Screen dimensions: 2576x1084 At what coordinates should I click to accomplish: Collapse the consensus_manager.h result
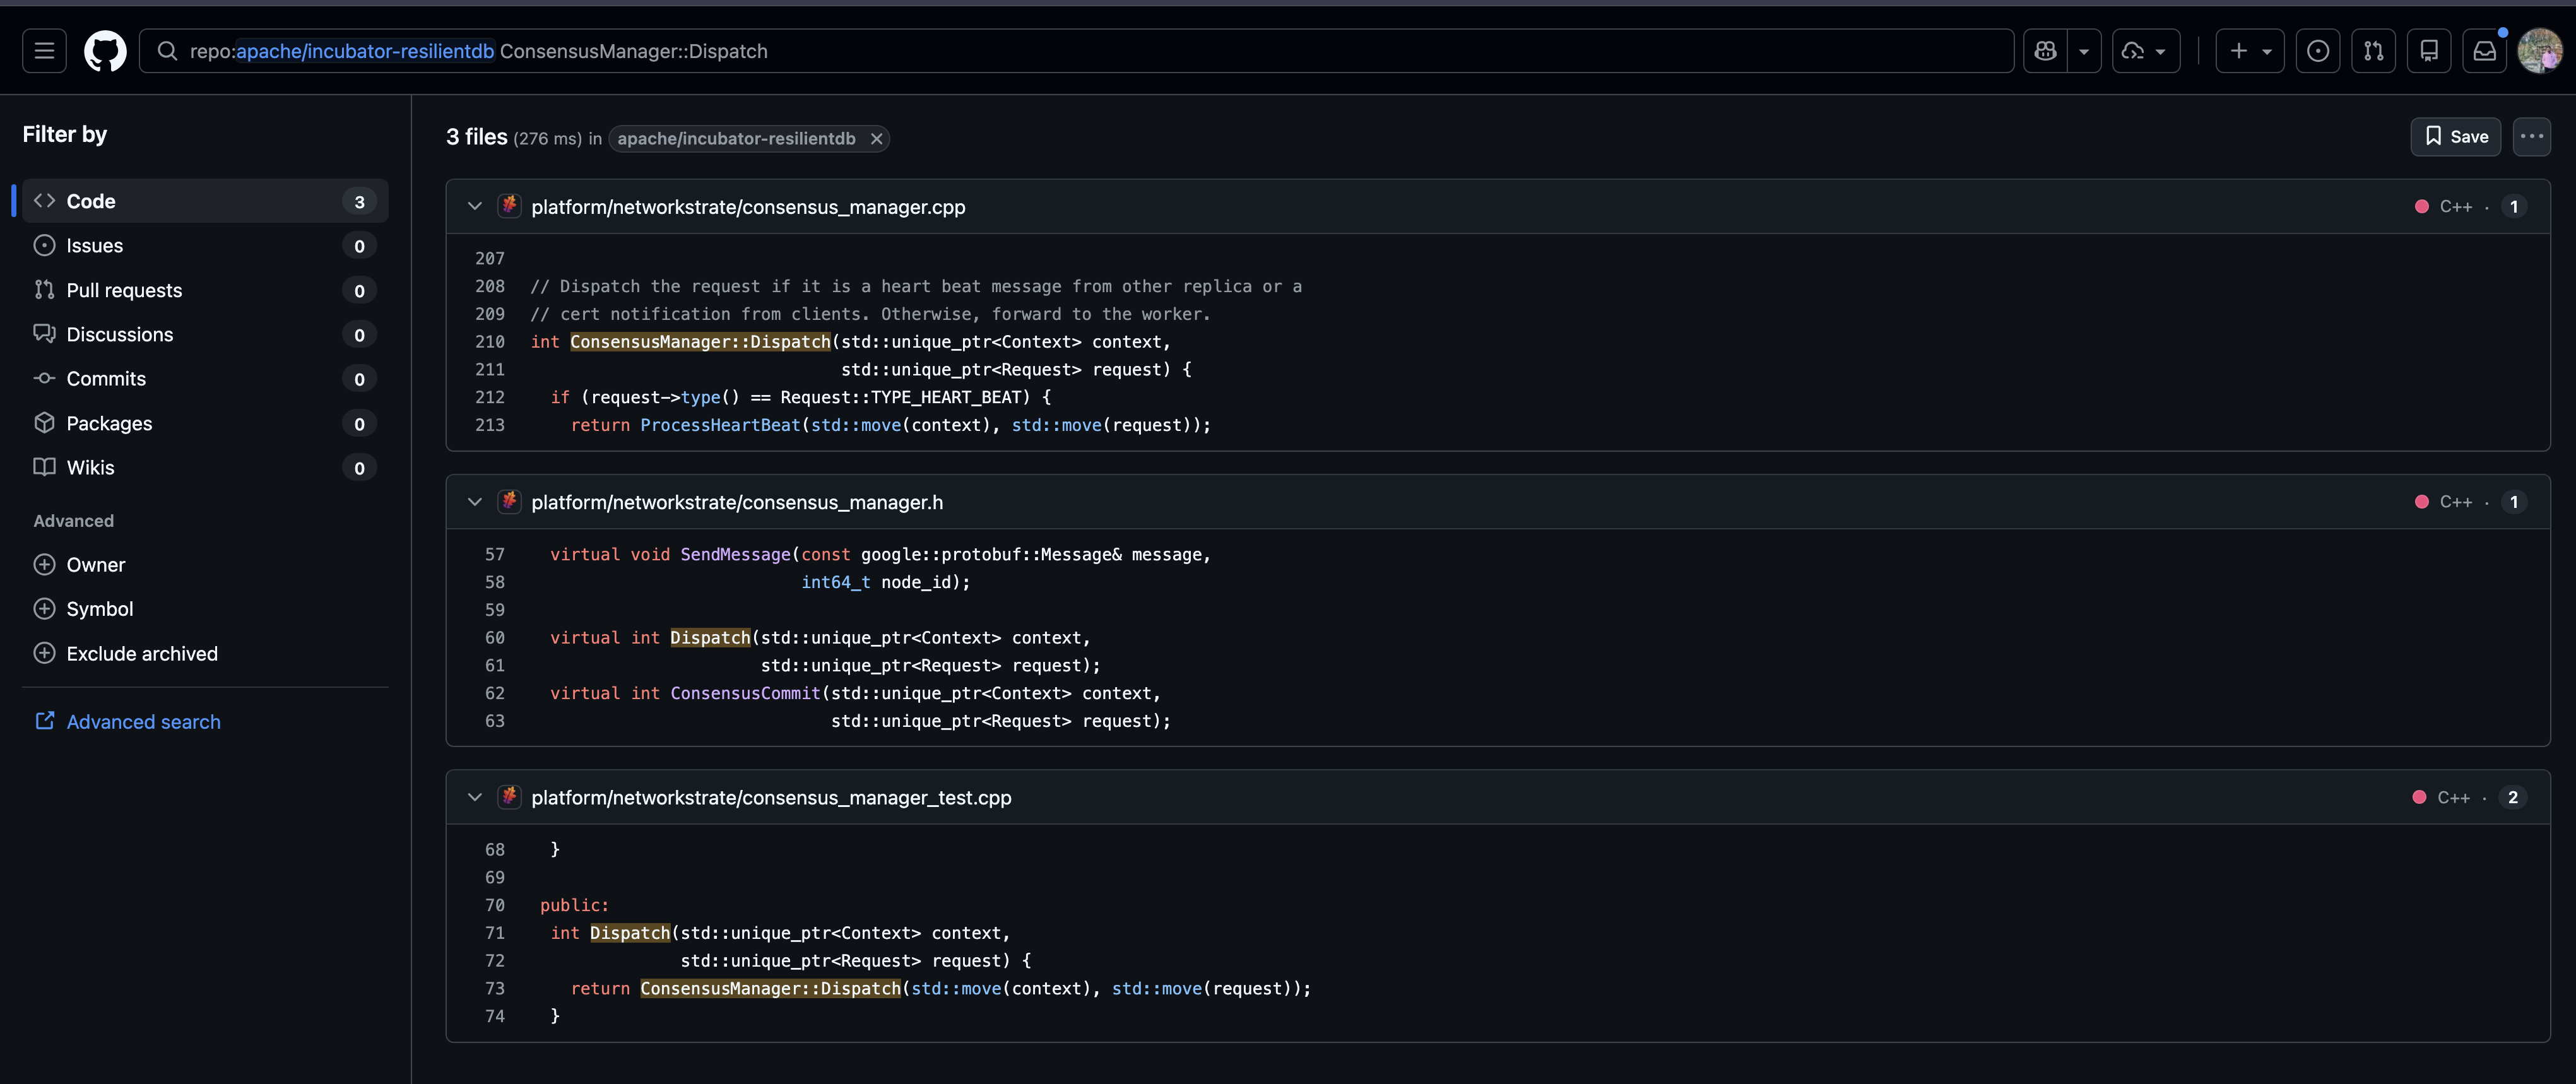(475, 502)
